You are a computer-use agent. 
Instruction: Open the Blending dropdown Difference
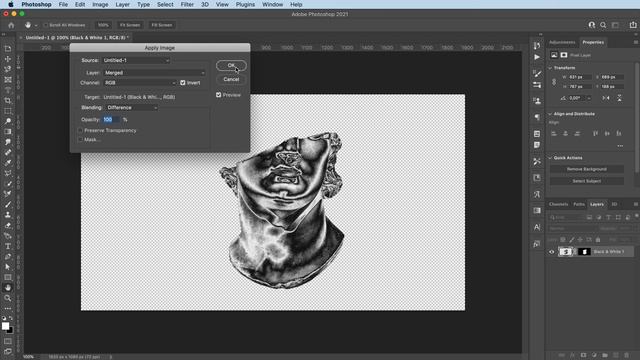tap(132, 108)
